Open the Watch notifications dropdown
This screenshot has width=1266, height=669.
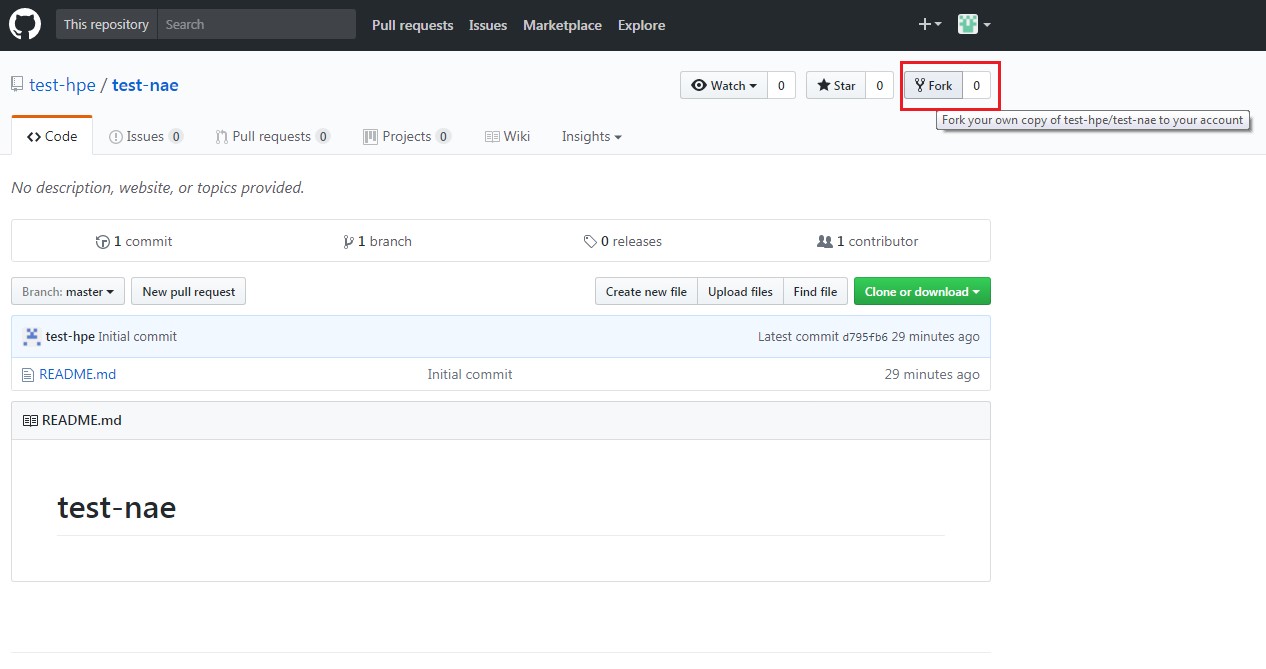click(724, 85)
